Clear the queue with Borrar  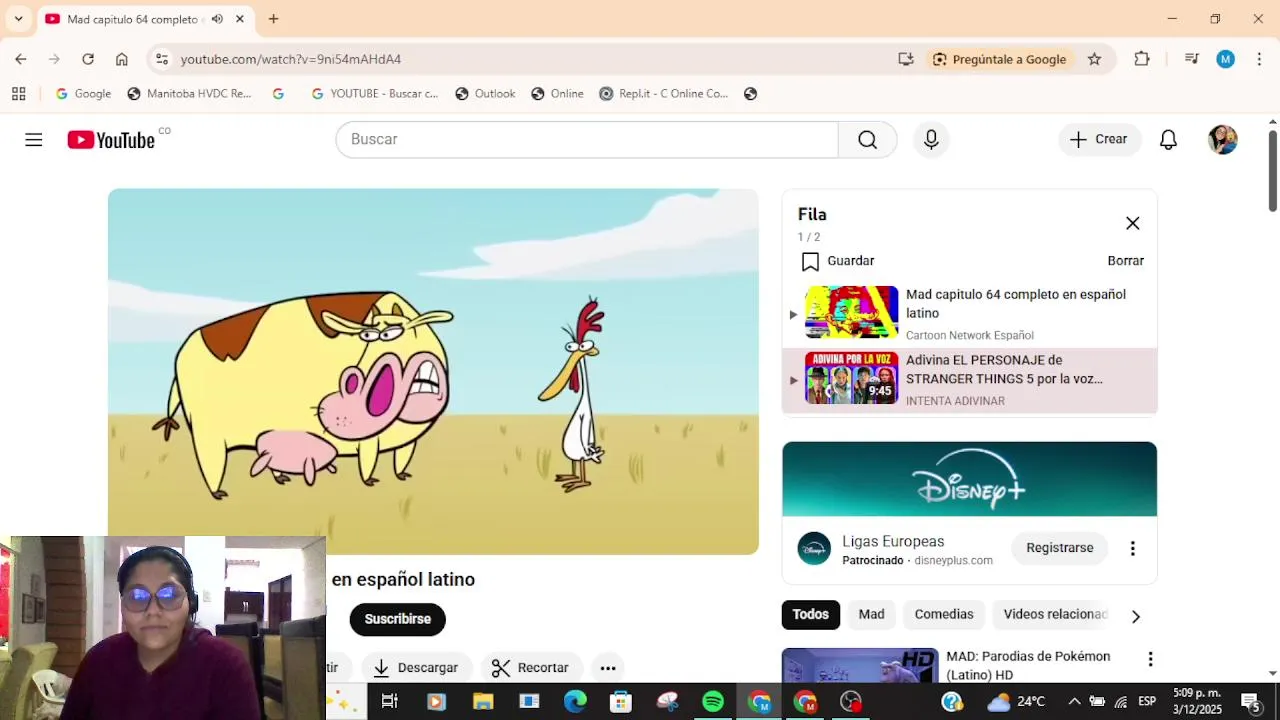pos(1125,261)
